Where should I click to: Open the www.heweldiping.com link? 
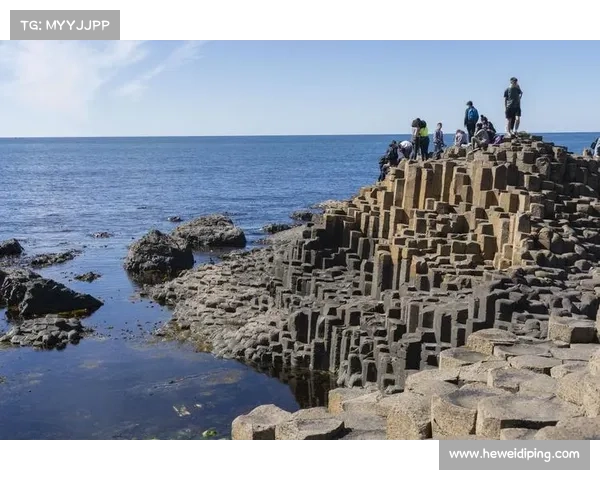[x=513, y=454]
